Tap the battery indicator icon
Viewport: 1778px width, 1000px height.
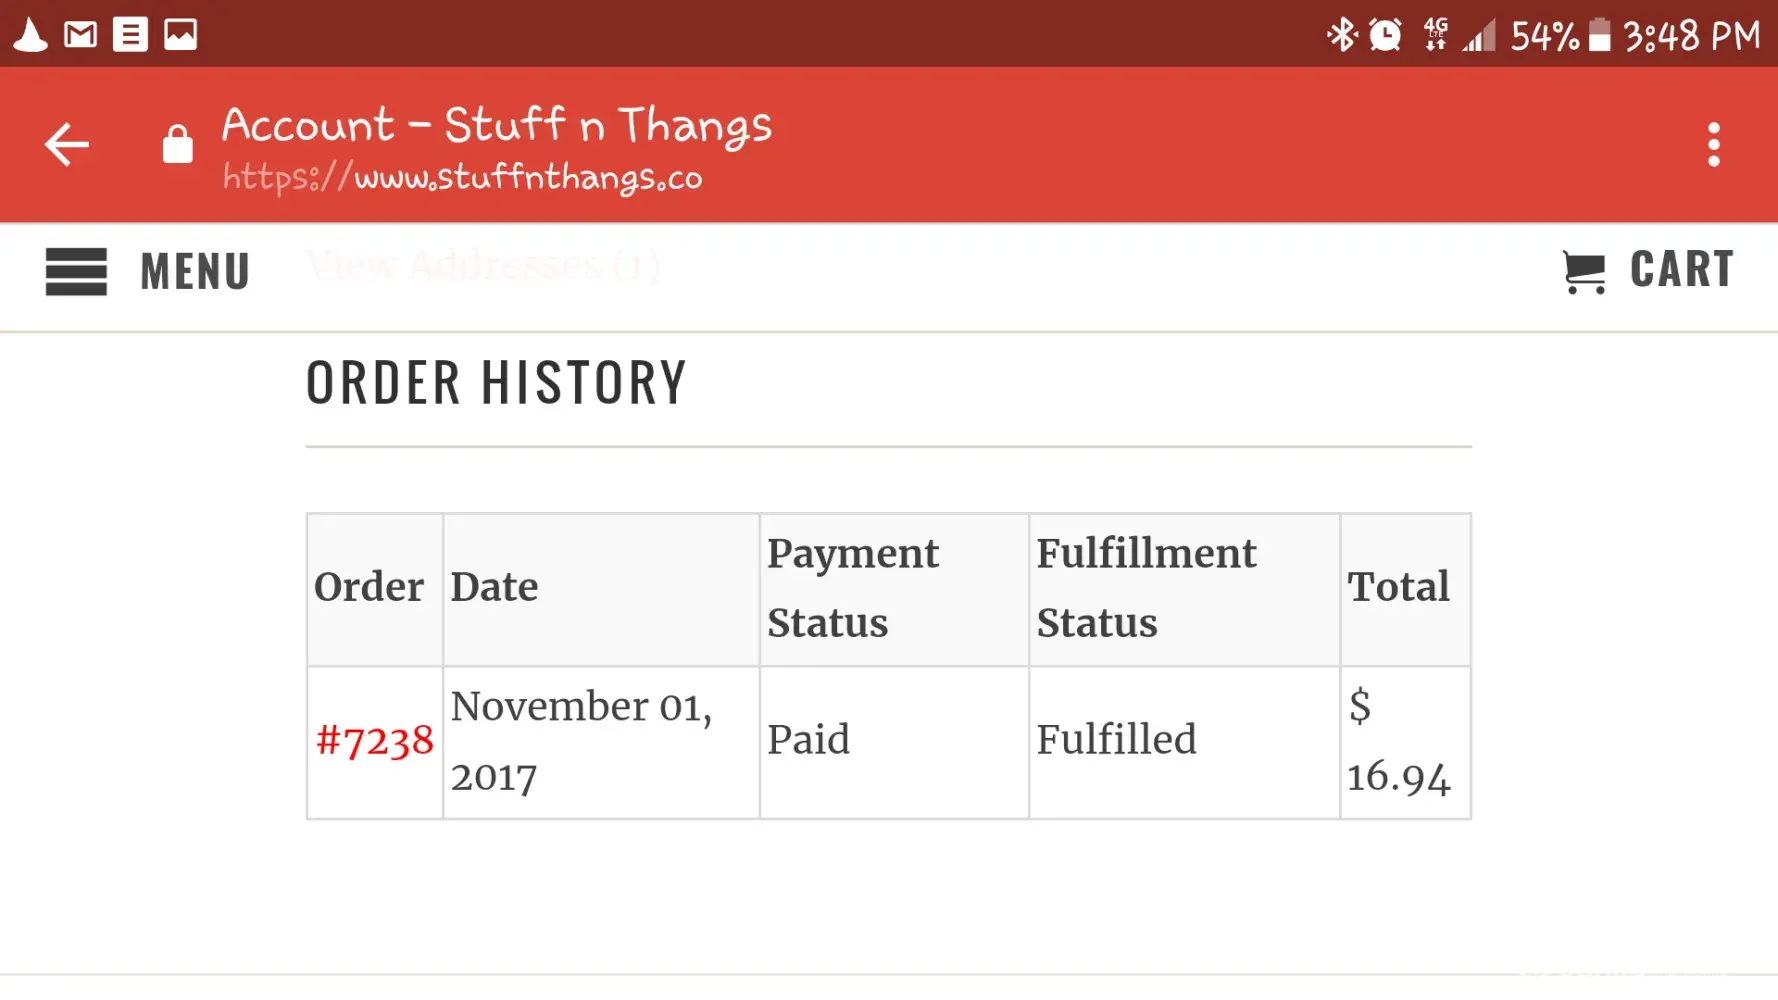point(1599,35)
